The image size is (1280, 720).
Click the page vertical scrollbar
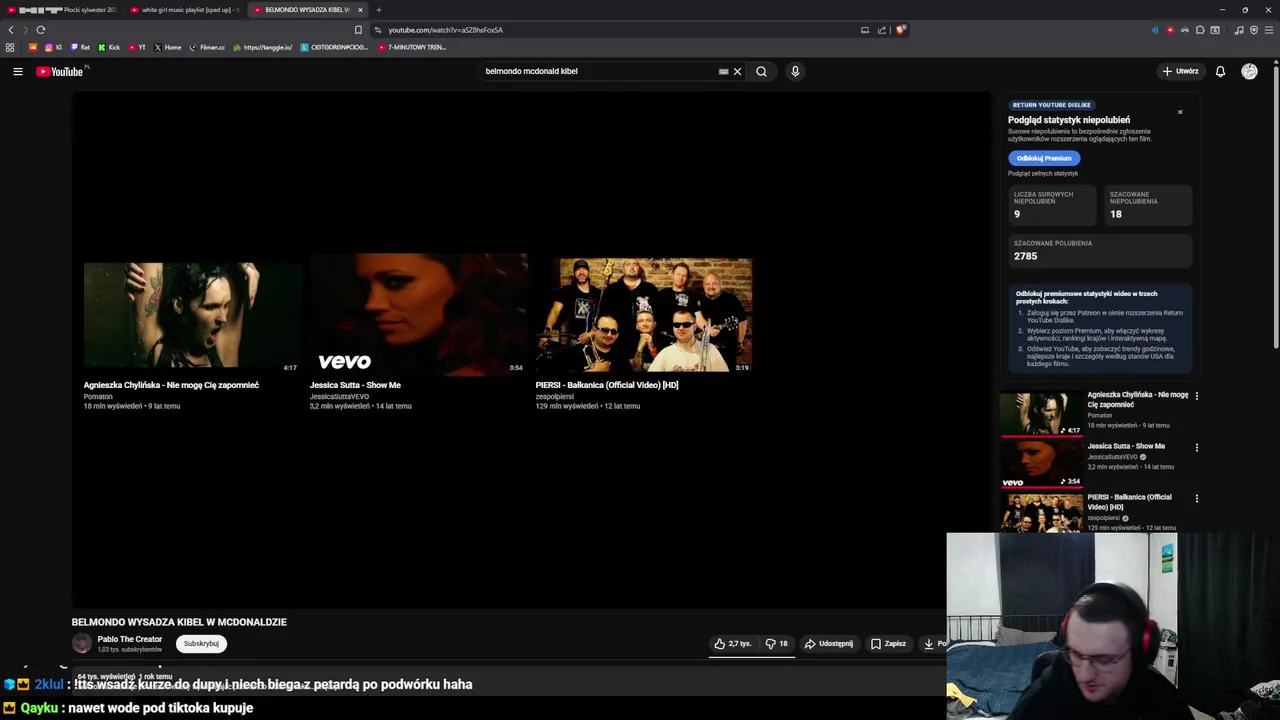[x=1276, y=205]
